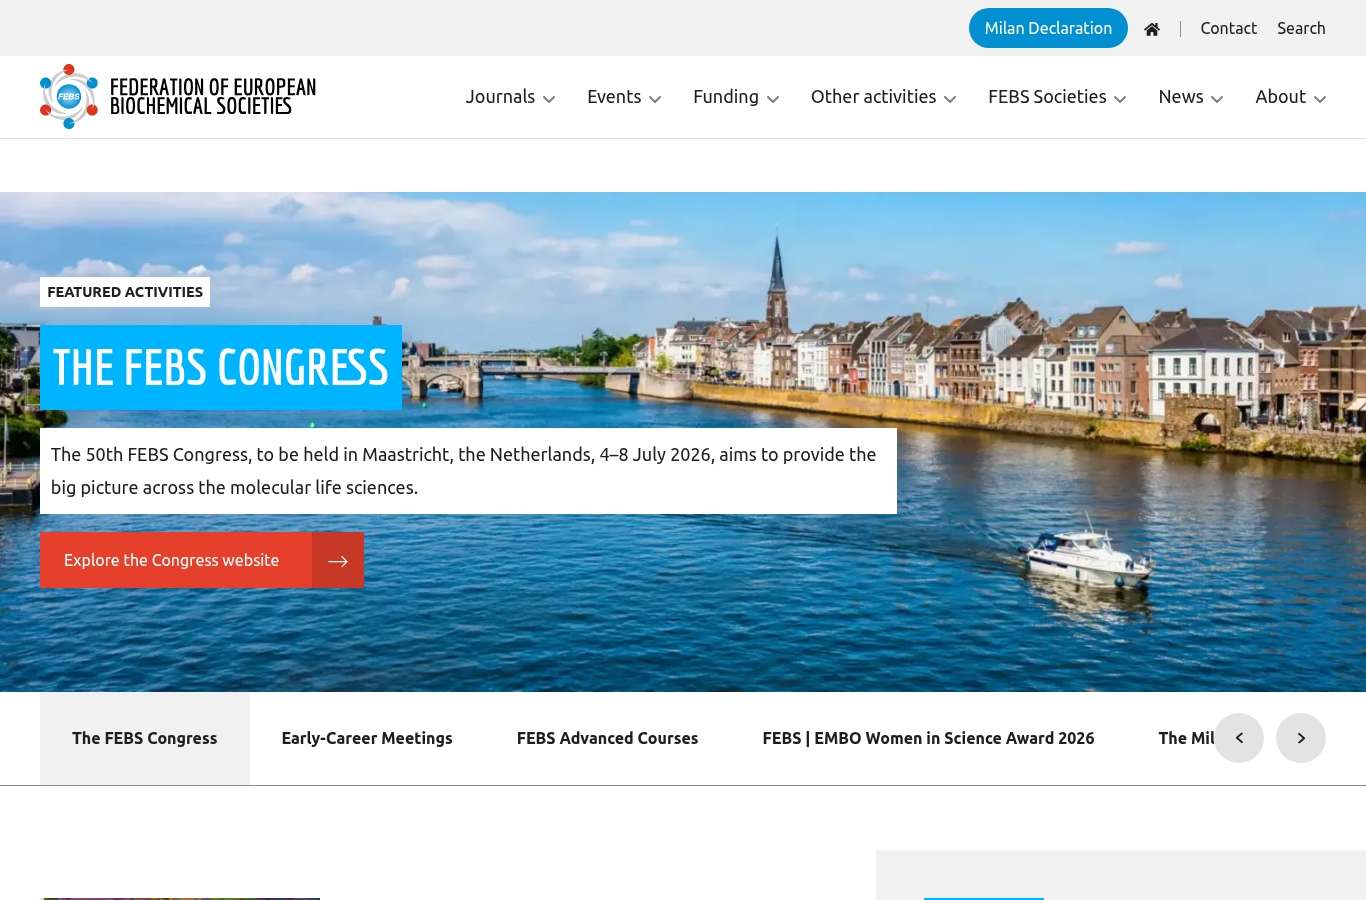1366x900 pixels.
Task: Click the arrow icon on Explore button
Action: tap(338, 560)
